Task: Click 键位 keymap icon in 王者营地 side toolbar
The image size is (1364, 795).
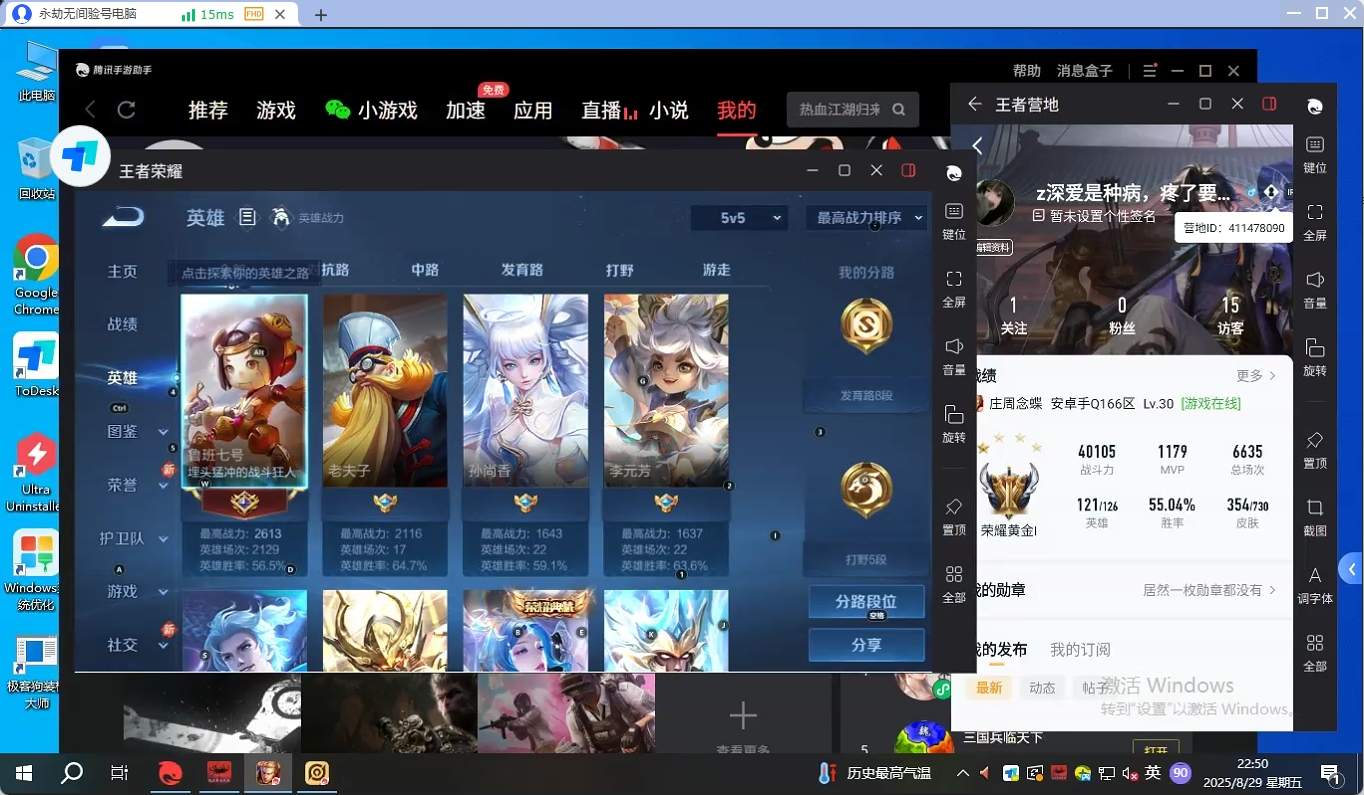Action: pyautogui.click(x=1315, y=145)
